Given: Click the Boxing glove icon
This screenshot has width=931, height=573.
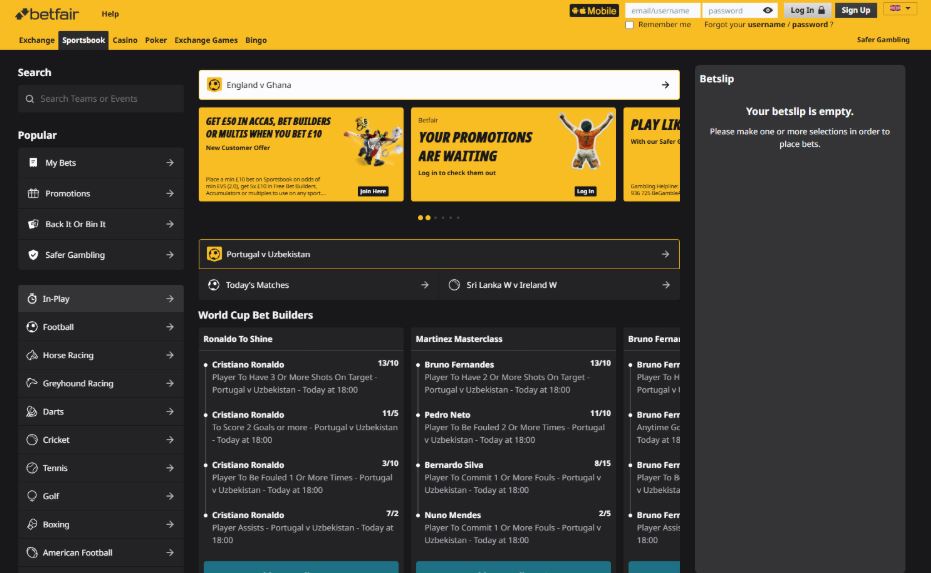Looking at the screenshot, I should (x=32, y=524).
